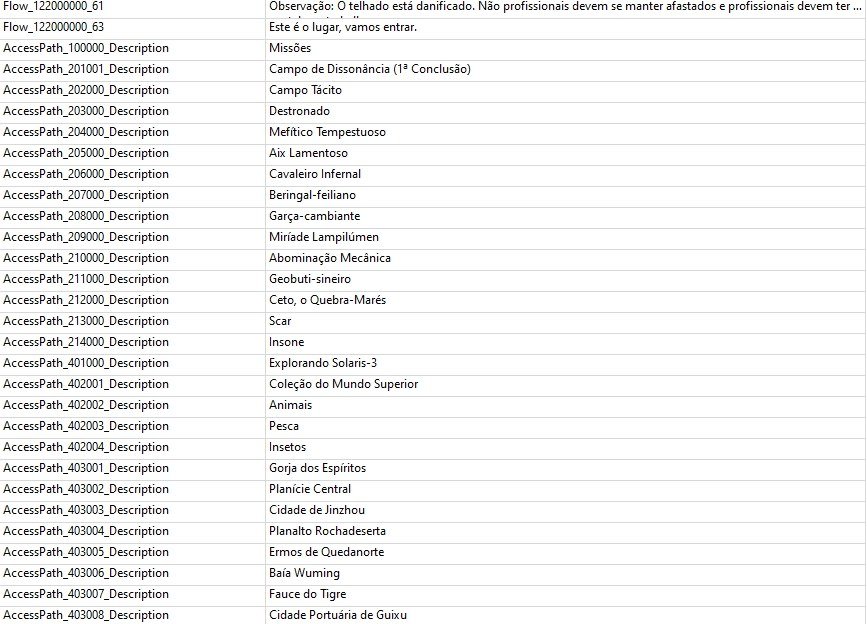This screenshot has height=624, width=867.
Task: Select AccessPath_212000_Description key
Action: 132,301
